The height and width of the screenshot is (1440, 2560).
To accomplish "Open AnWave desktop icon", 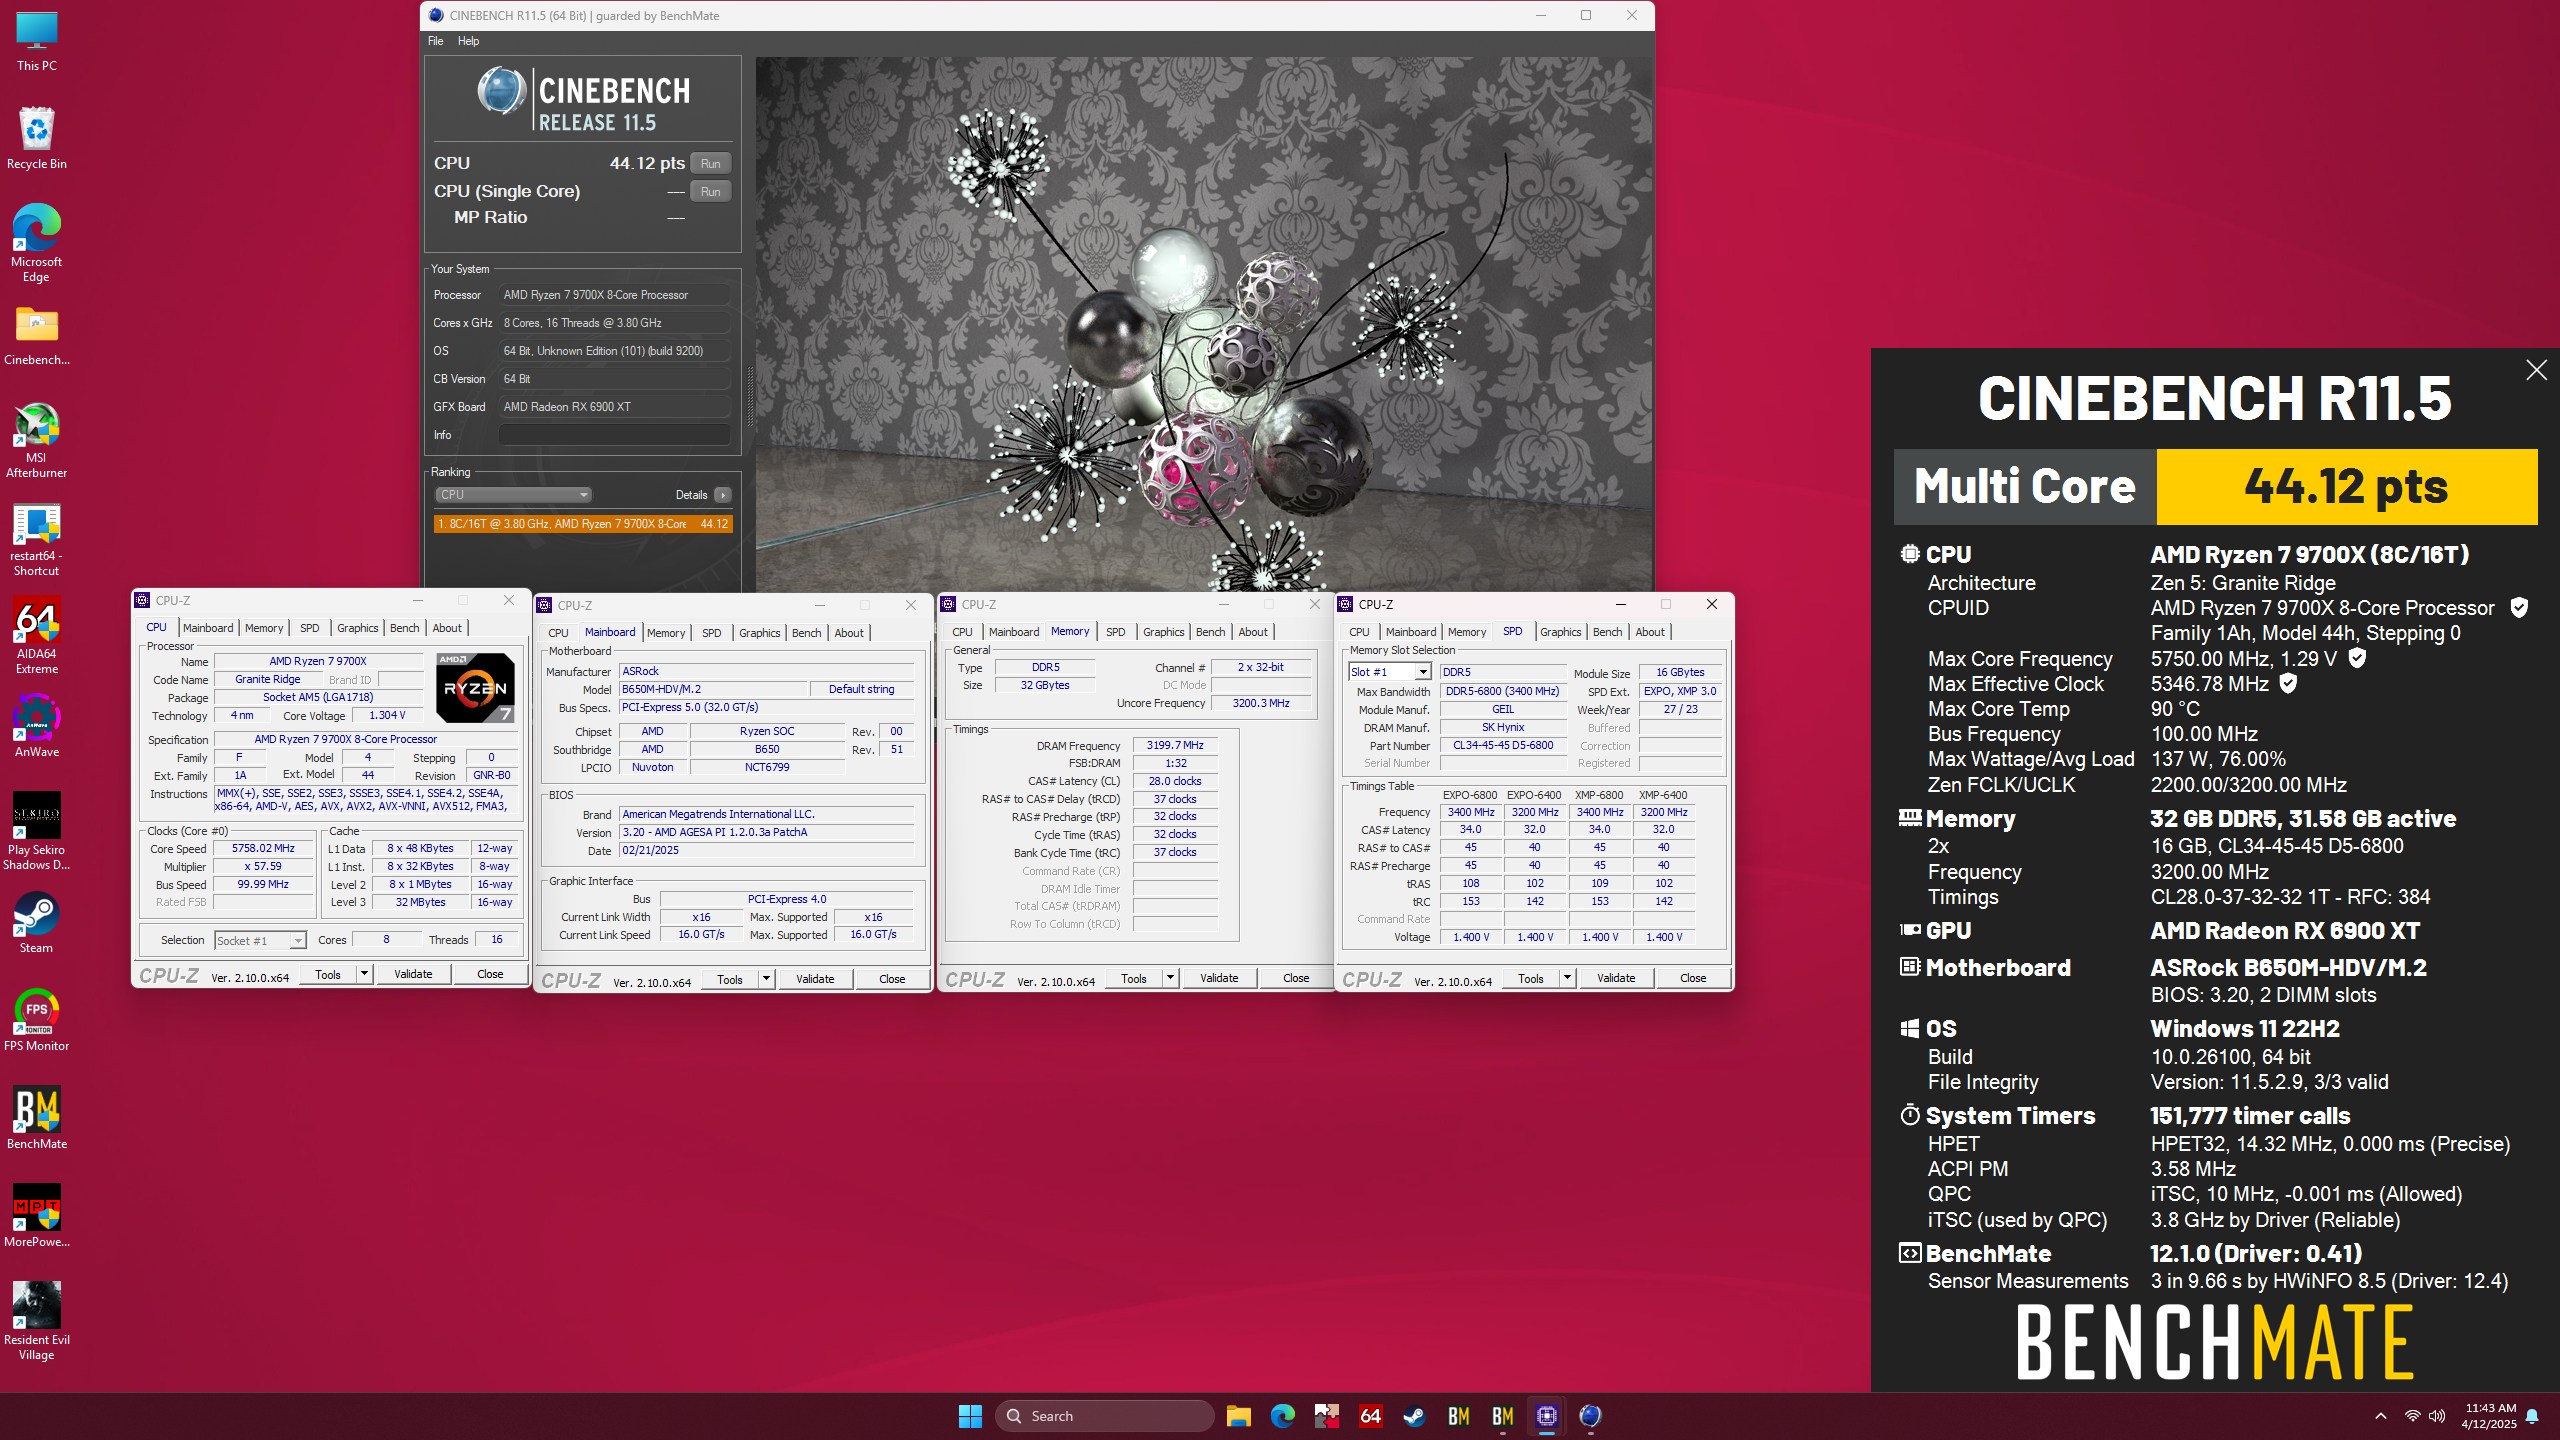I will pos(37,727).
